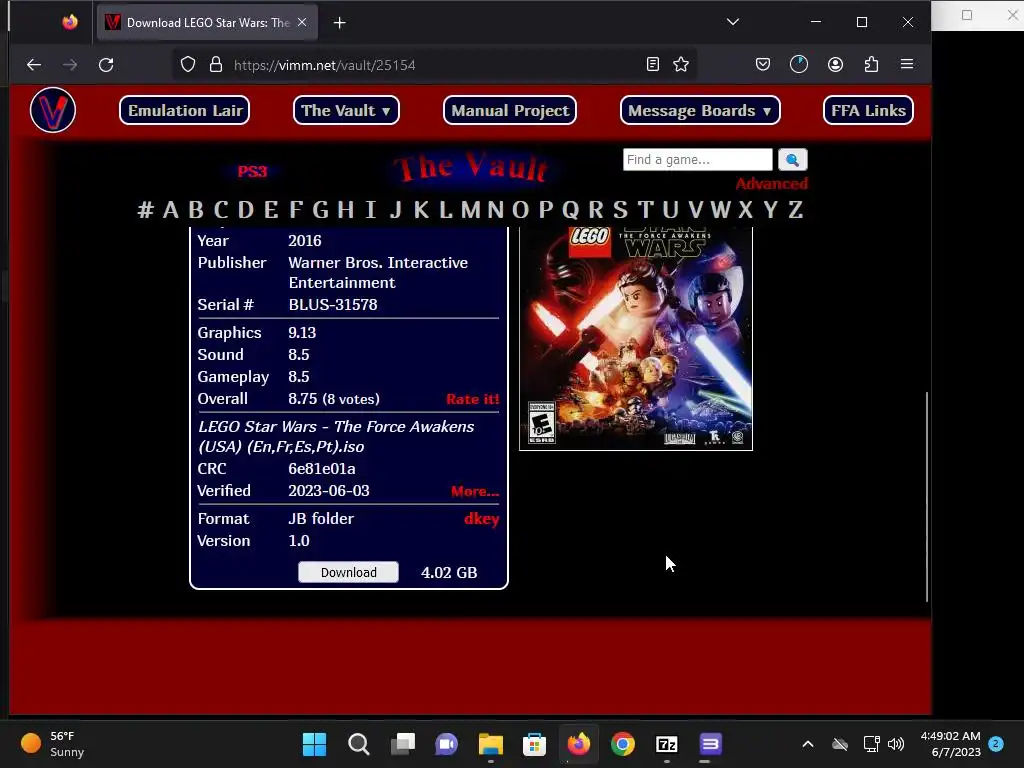Go to Emulation Lair
Viewport: 1024px width, 768px height.
tap(185, 110)
